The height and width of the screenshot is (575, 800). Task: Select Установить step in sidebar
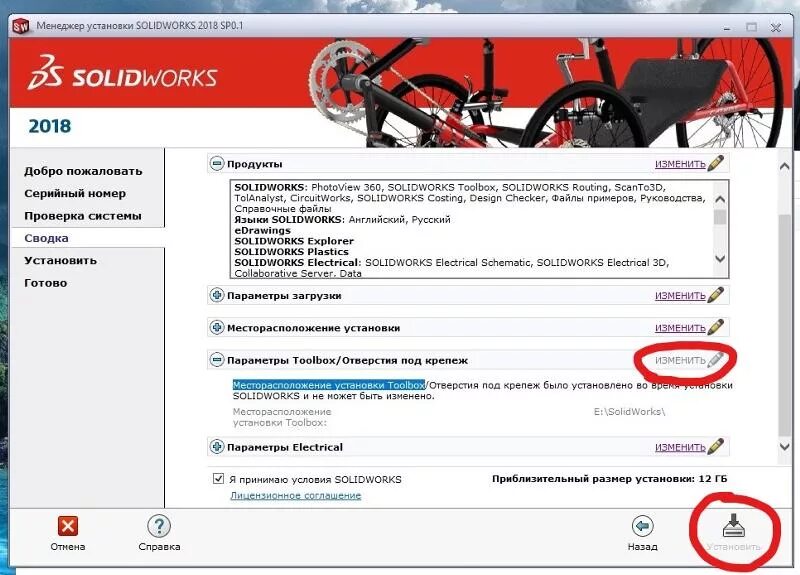[60, 261]
